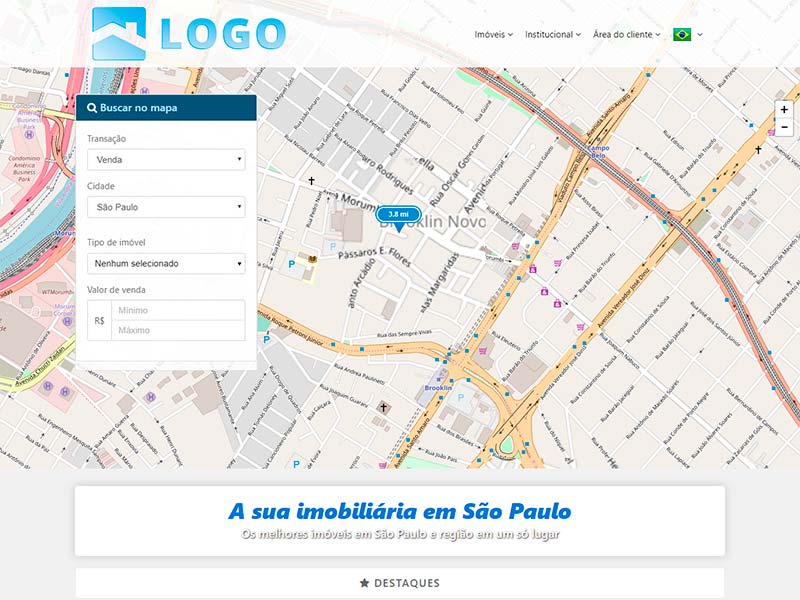Click the Brooklin station label on map
The width and height of the screenshot is (800, 600).
[x=438, y=388]
